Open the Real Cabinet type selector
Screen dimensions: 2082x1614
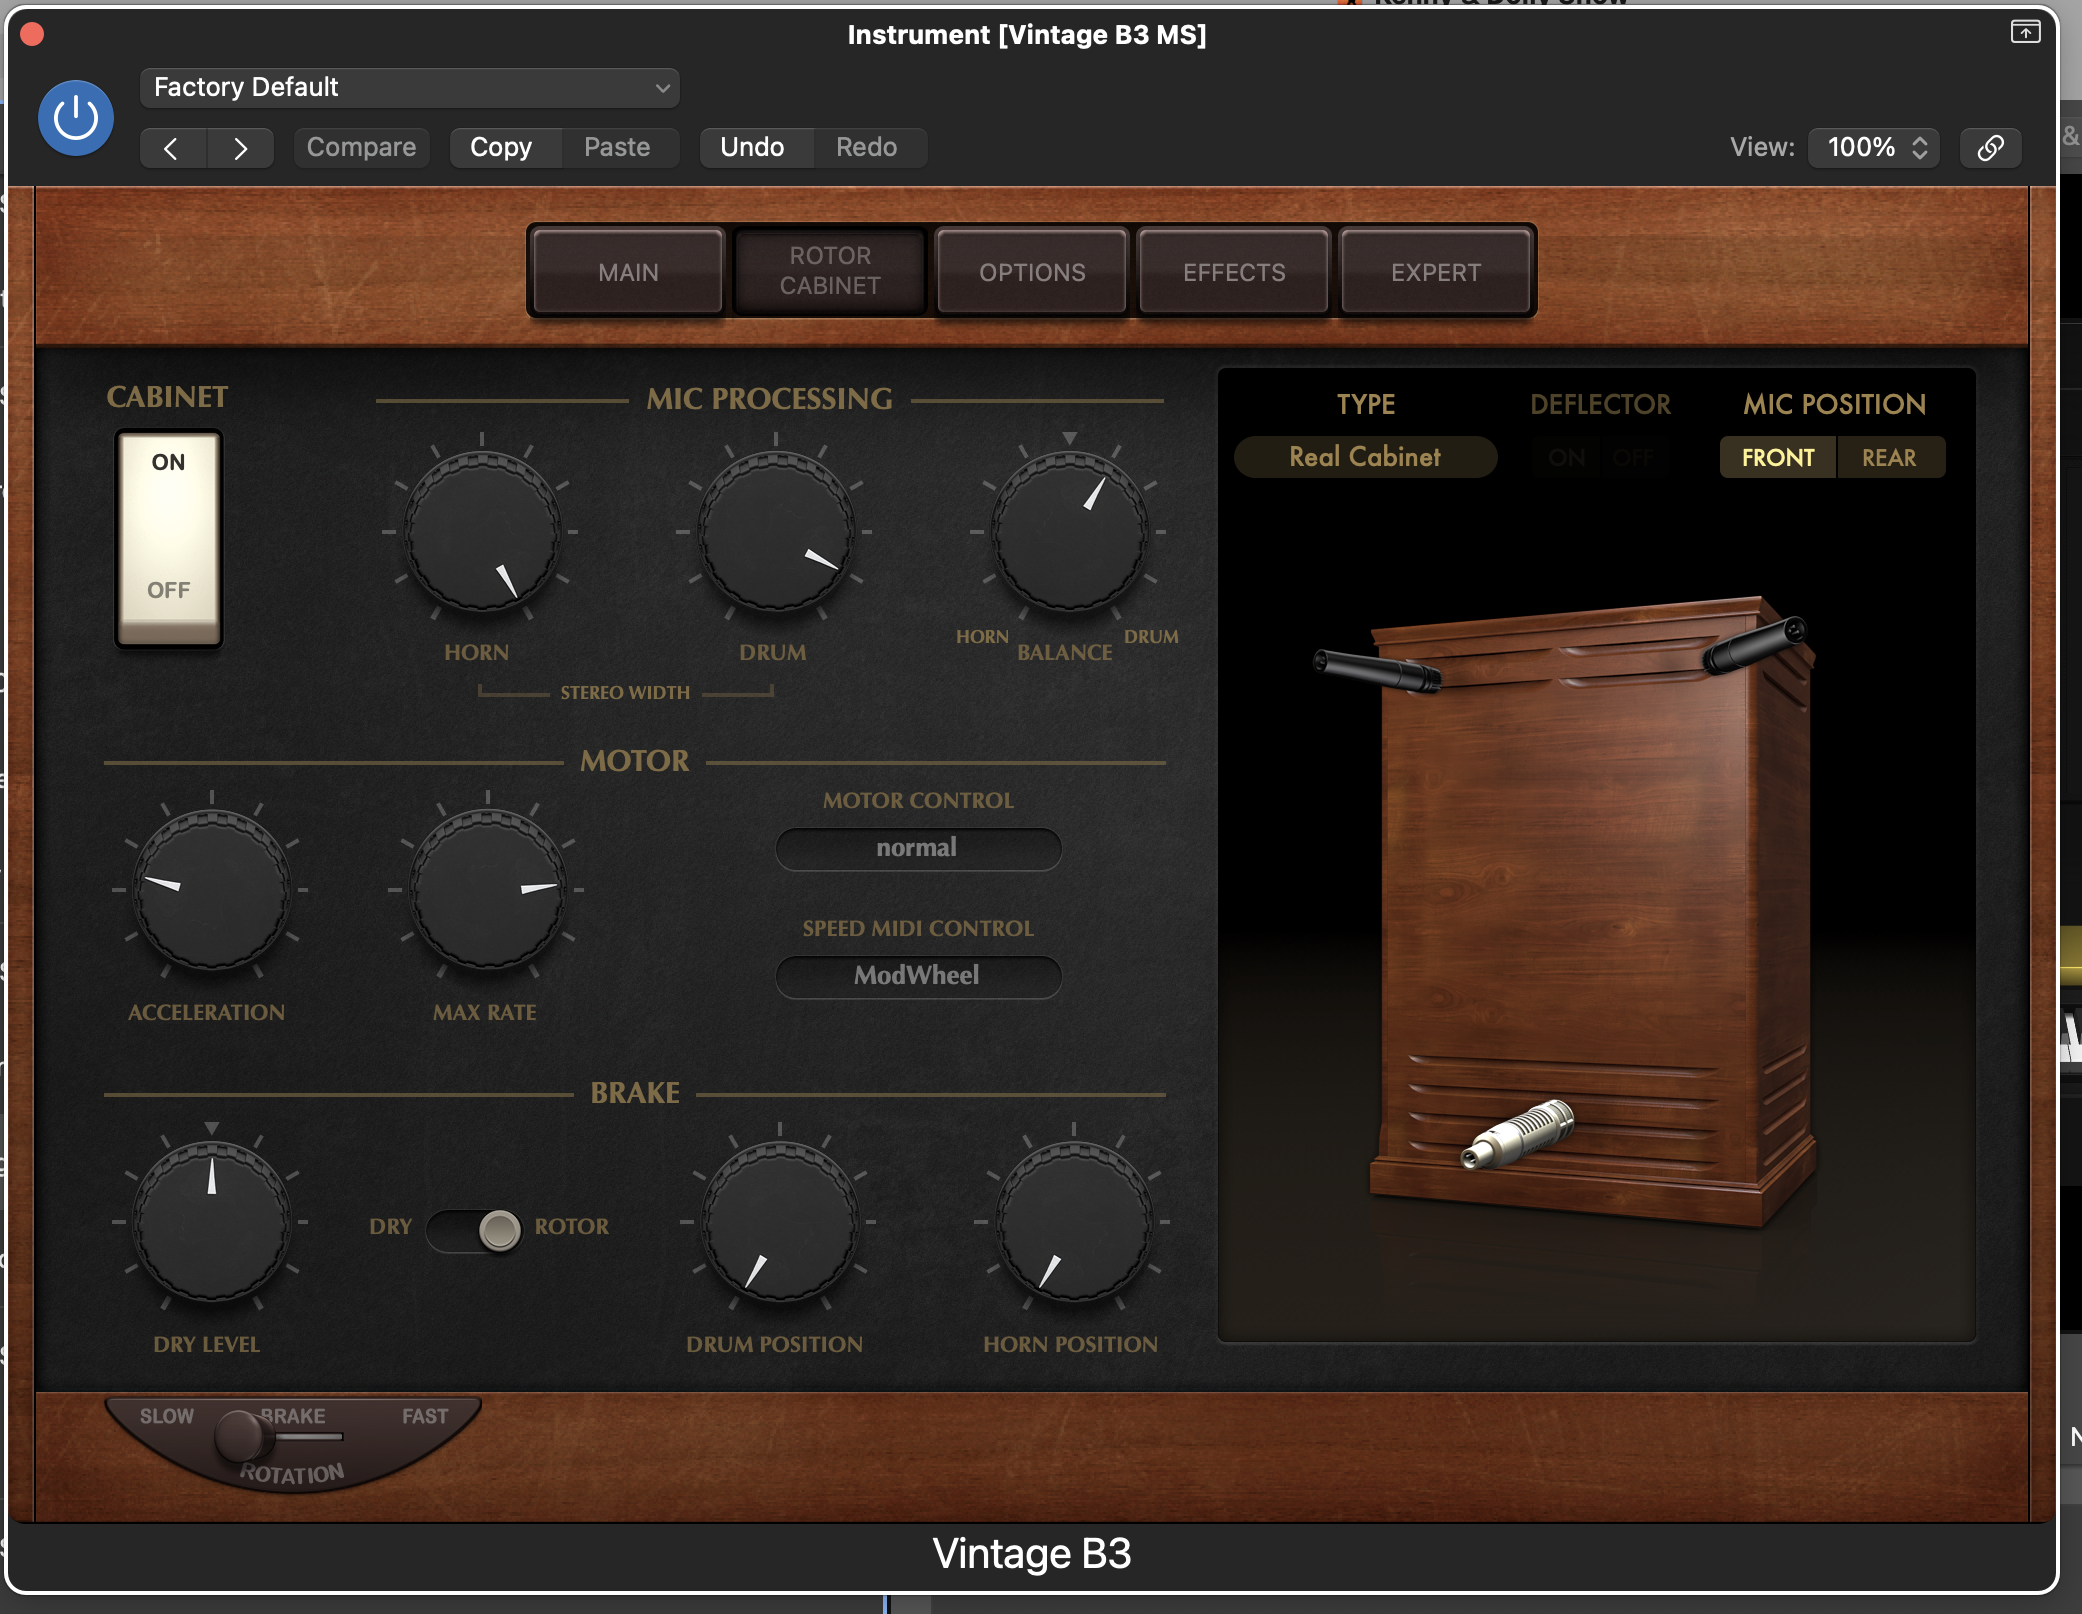(1364, 457)
